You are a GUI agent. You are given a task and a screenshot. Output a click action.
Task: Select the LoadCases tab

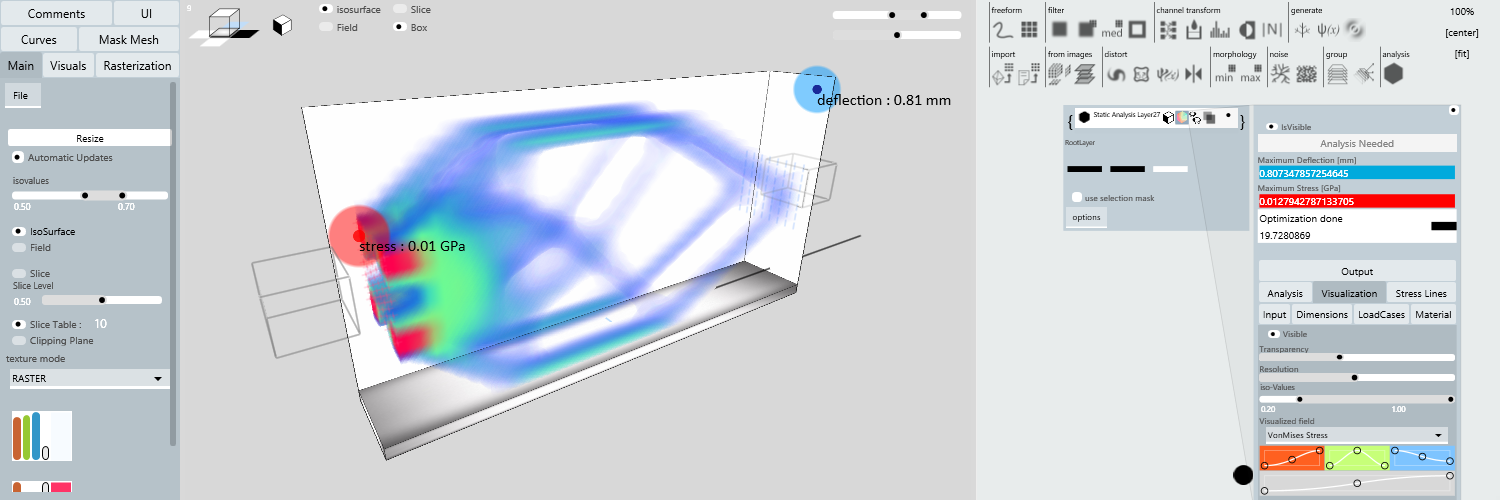1381,314
